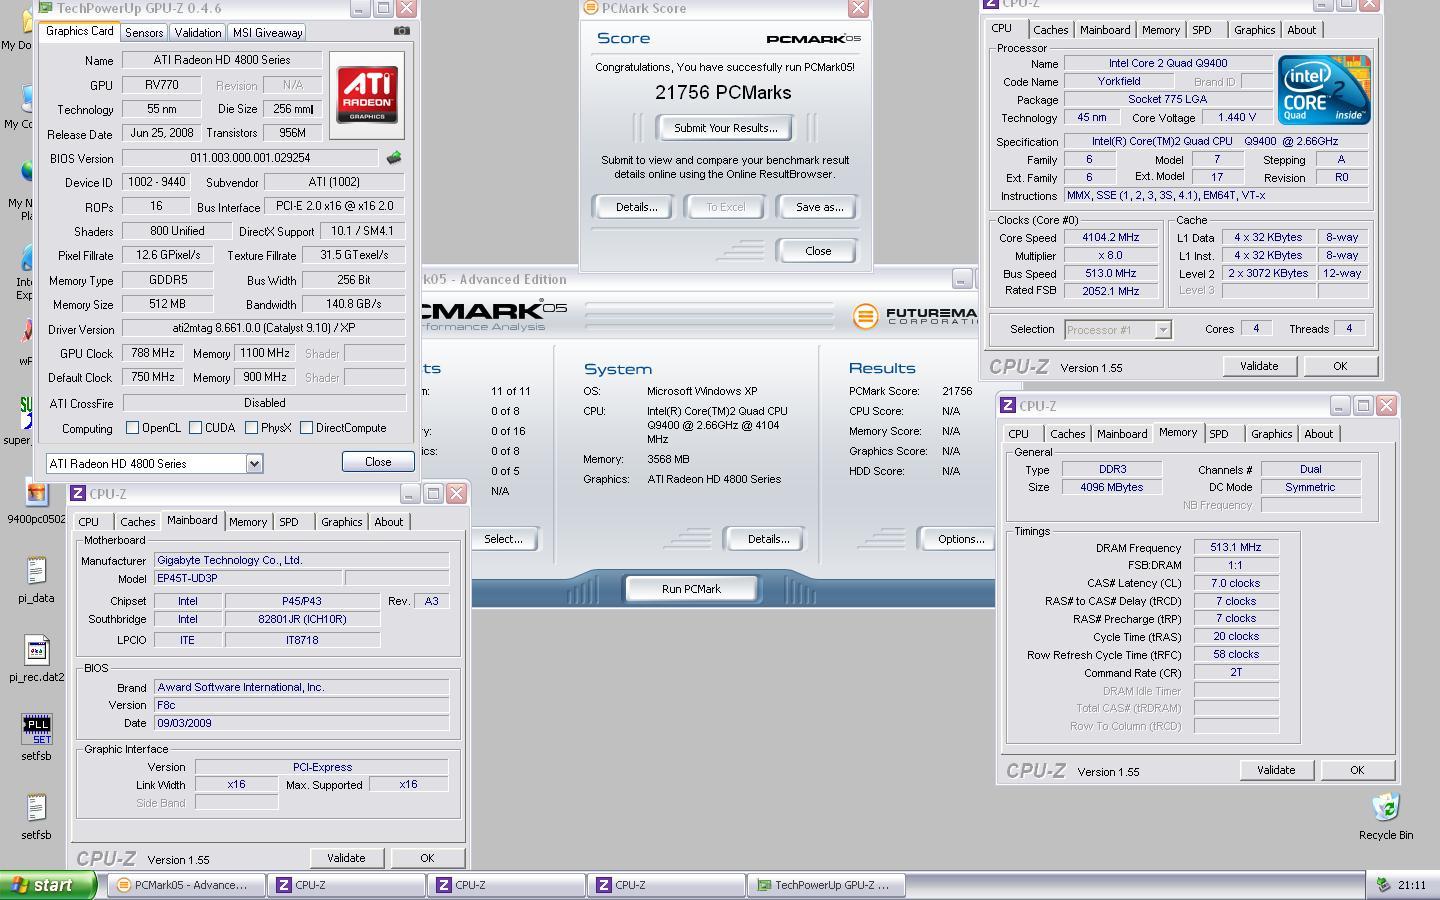Viewport: 1440px width, 900px height.
Task: Click OK in the CPU-Z Mainboard window
Action: tap(427, 858)
